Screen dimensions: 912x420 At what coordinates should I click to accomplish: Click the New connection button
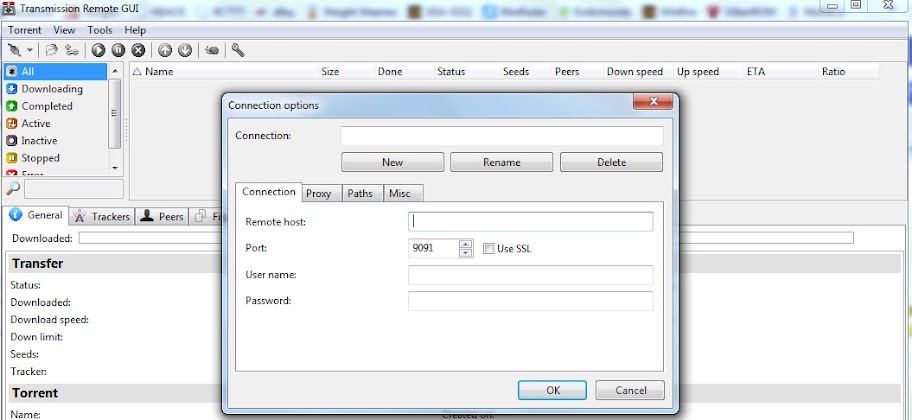coord(393,162)
